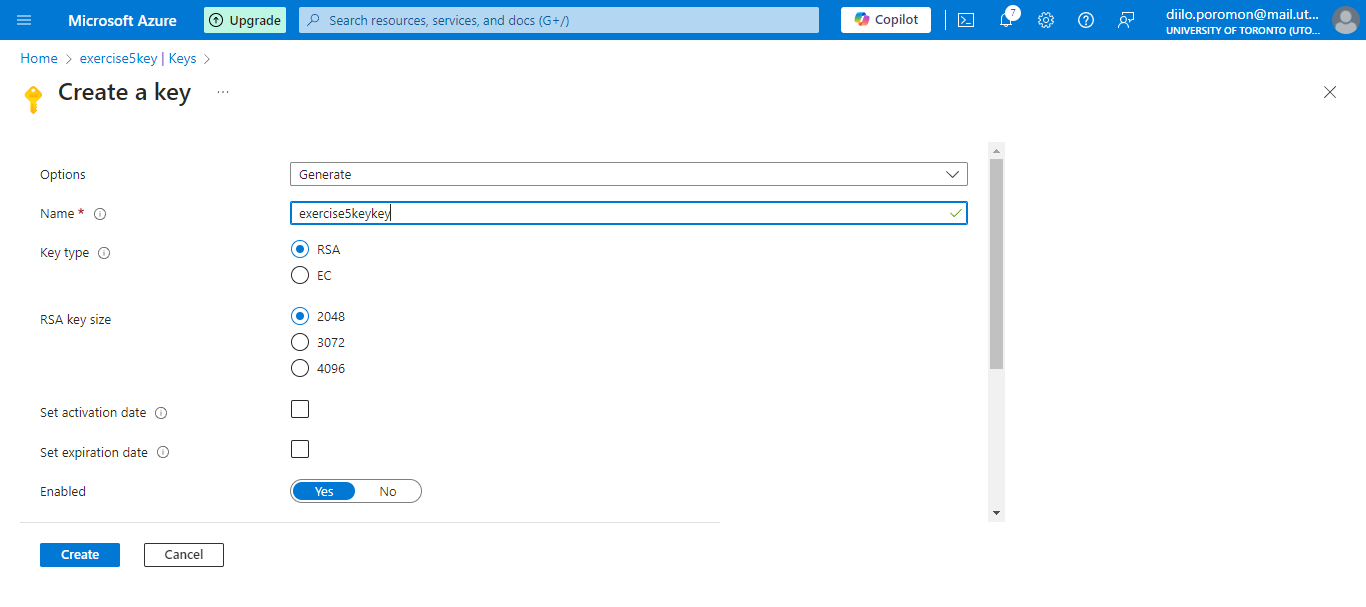1366x607 pixels.
Task: Send feedback via the smiley icon
Action: pyautogui.click(x=1125, y=20)
